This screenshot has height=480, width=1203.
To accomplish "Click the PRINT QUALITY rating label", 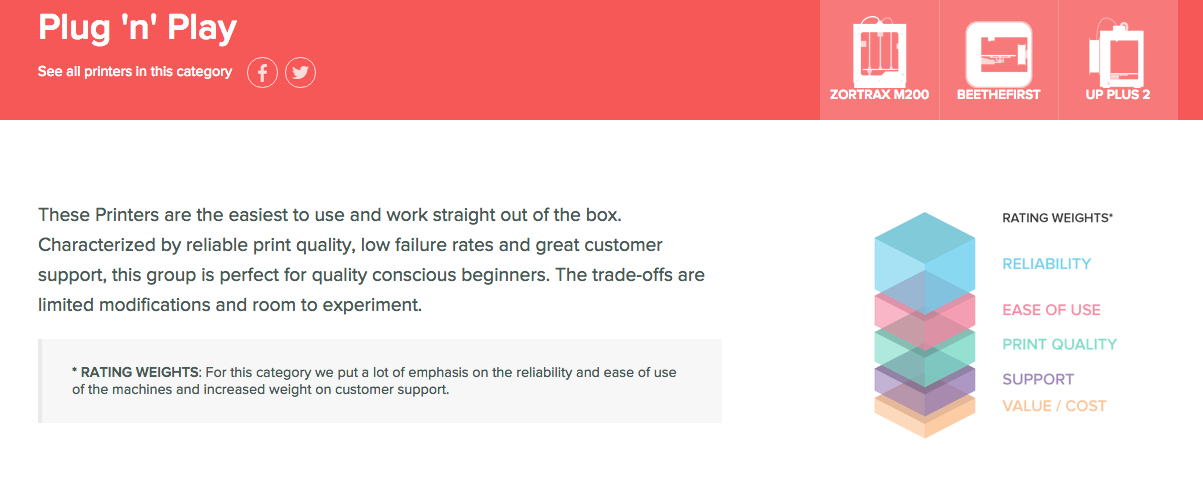I will click(1059, 344).
